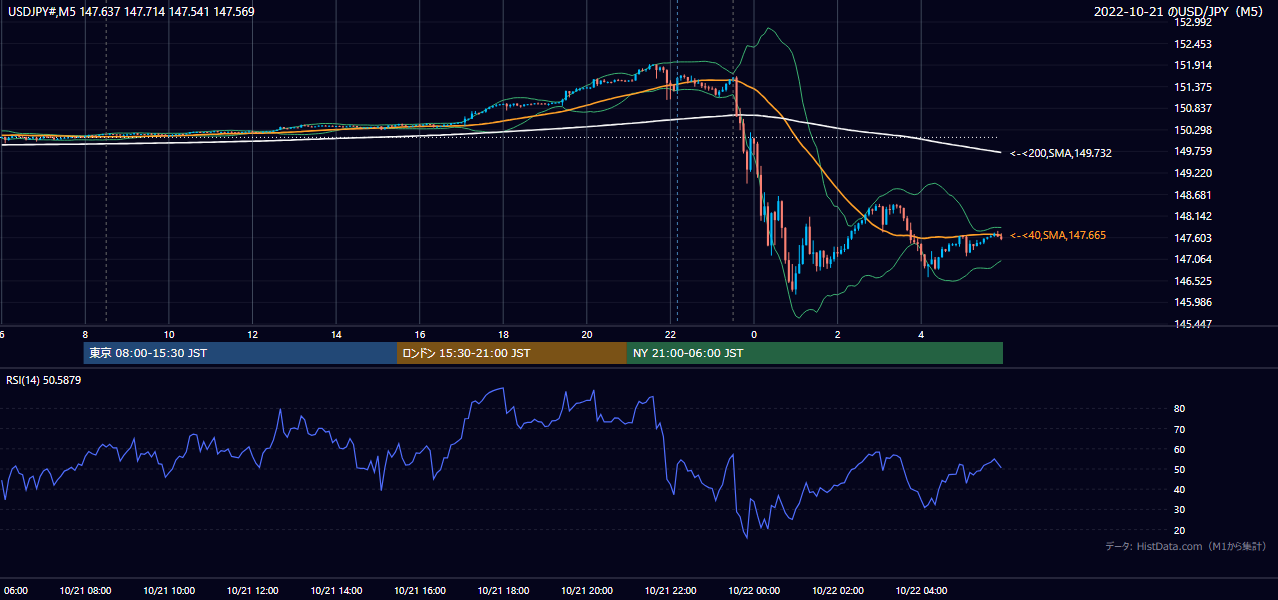1278x600 pixels.
Task: Click the 10/21 10:00 time label
Action: 169,591
